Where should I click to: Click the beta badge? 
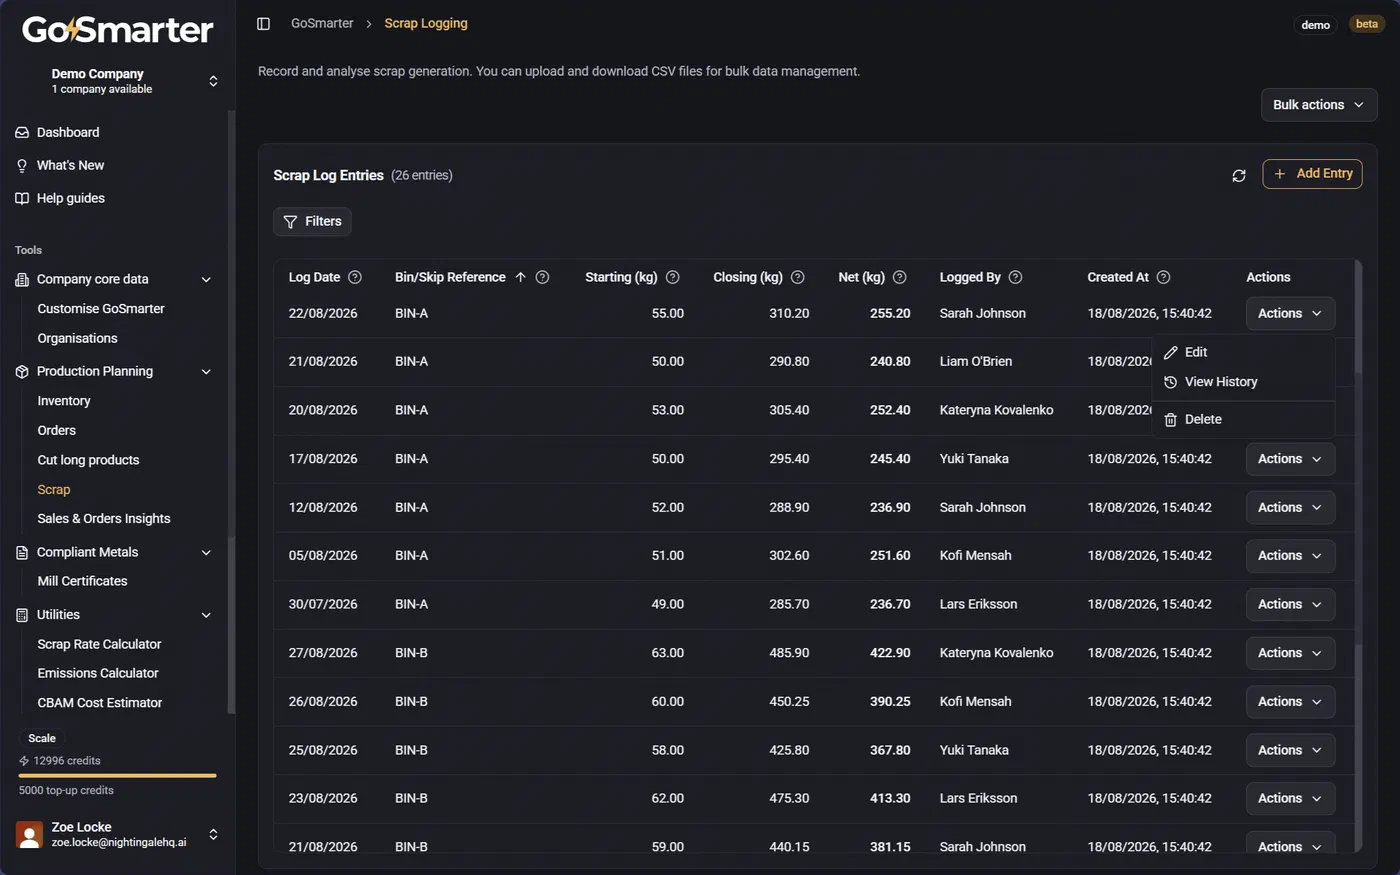click(1367, 24)
